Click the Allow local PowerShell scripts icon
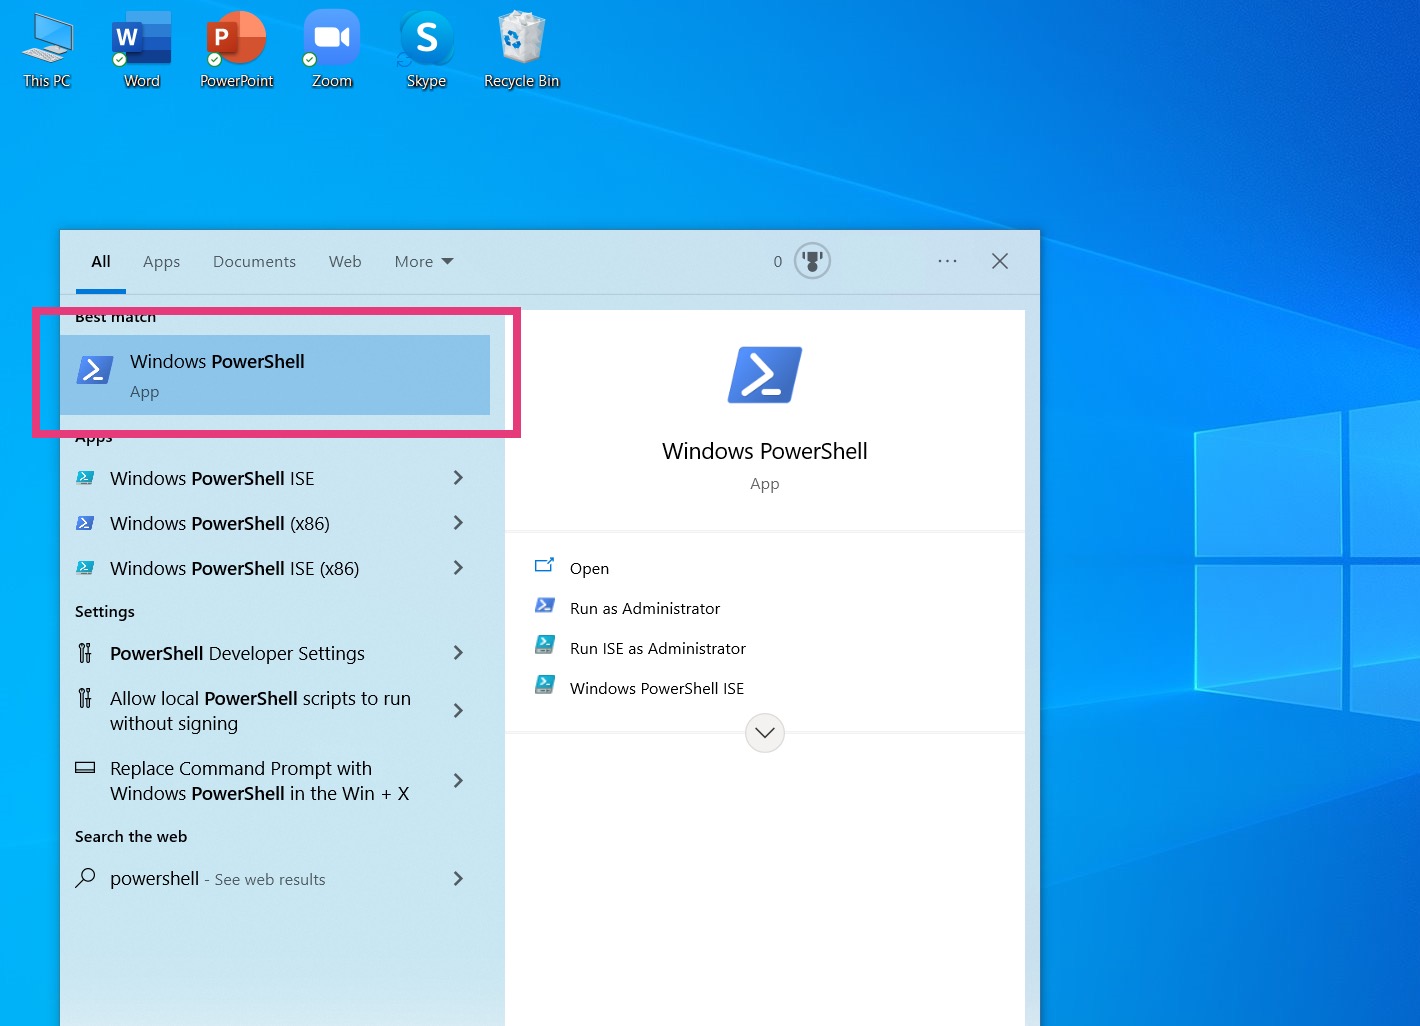1420x1026 pixels. point(85,698)
